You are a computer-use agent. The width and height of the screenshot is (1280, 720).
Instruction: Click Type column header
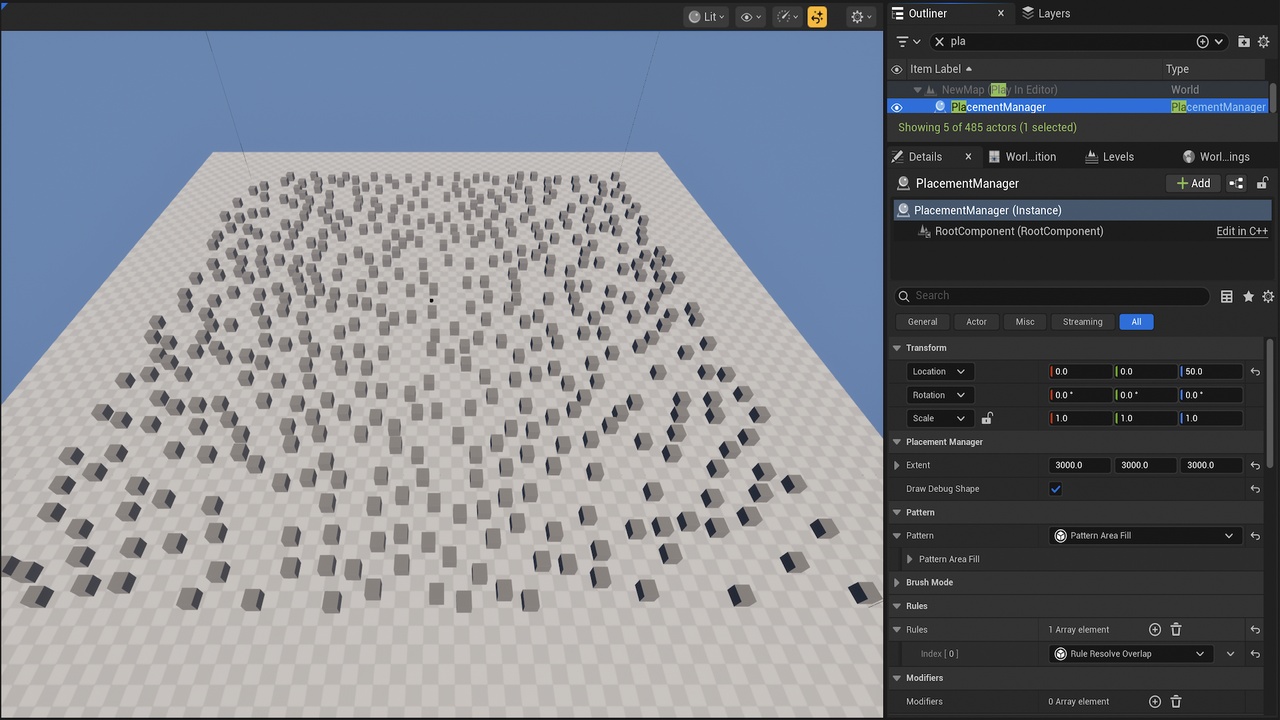(x=1177, y=69)
